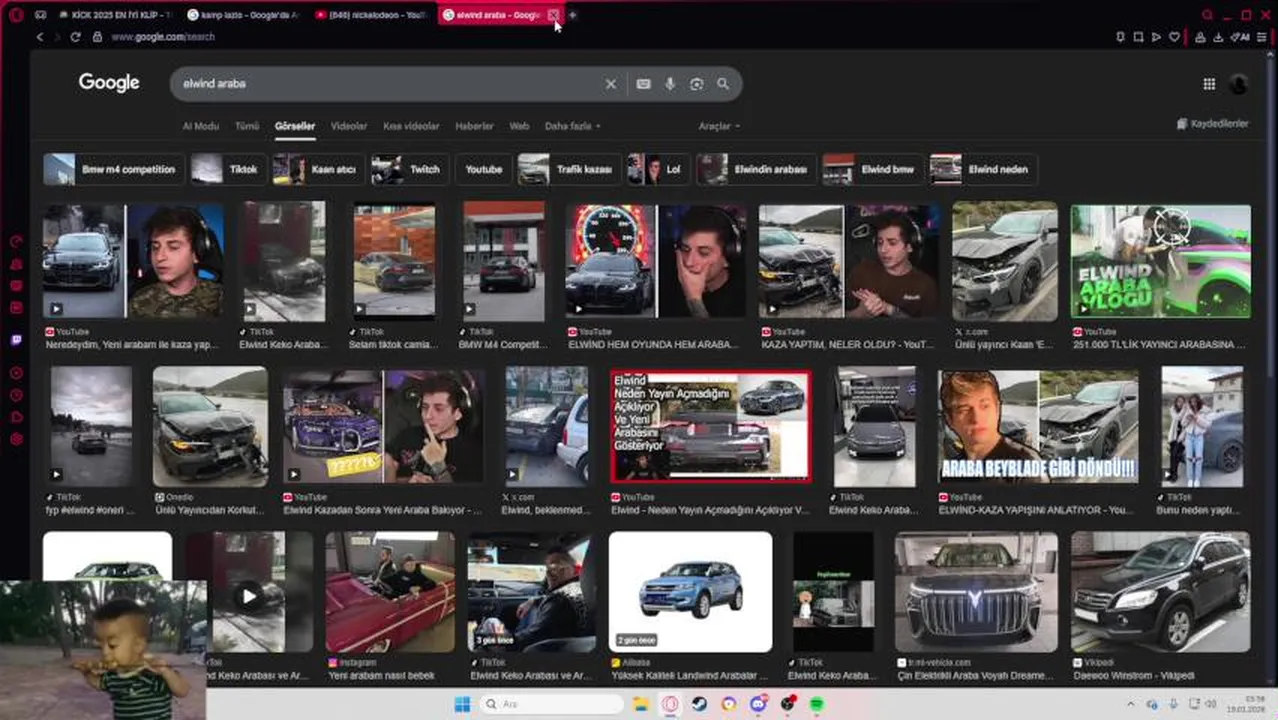Viewport: 1278px width, 720px height.
Task: Open Yeni arabam nasıl bebek Instagram result
Action: pos(390,592)
